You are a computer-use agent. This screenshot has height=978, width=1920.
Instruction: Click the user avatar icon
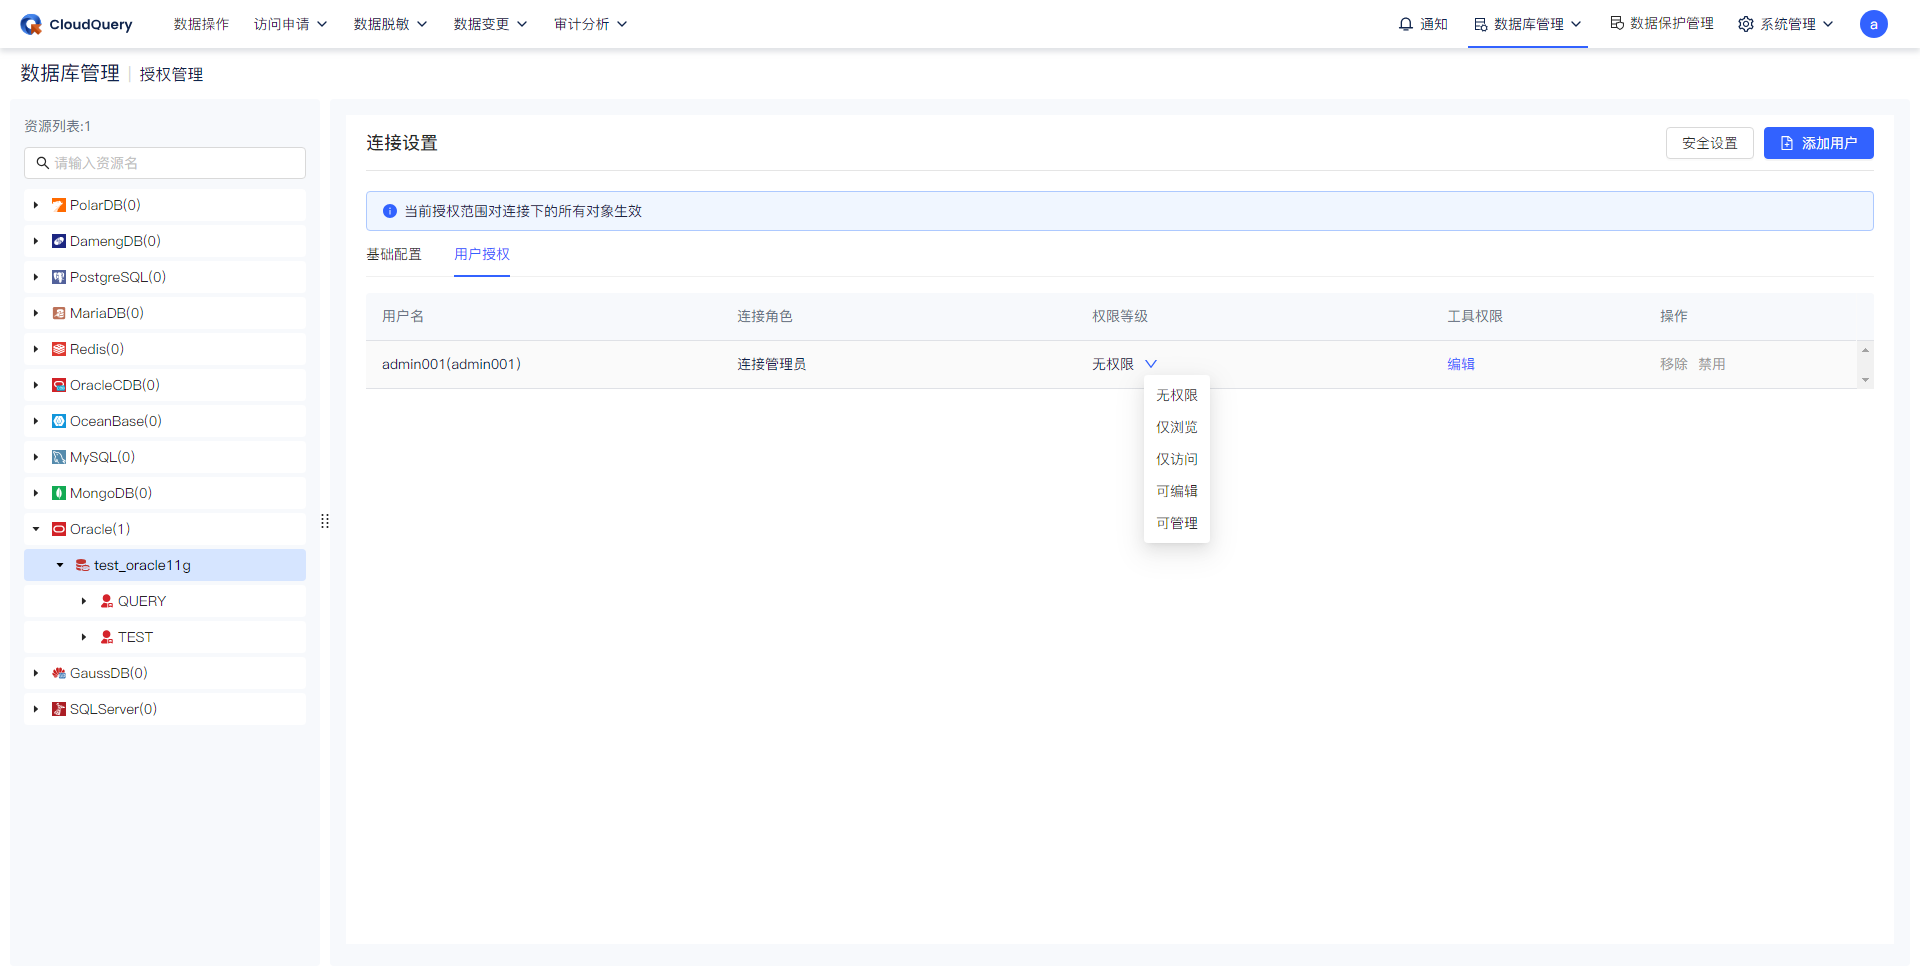(1874, 24)
